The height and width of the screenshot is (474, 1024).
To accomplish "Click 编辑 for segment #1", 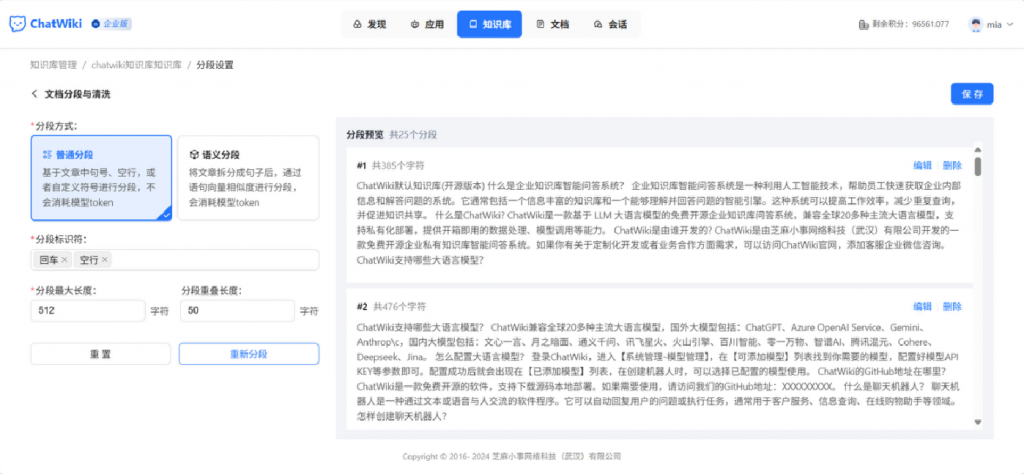I will point(922,166).
